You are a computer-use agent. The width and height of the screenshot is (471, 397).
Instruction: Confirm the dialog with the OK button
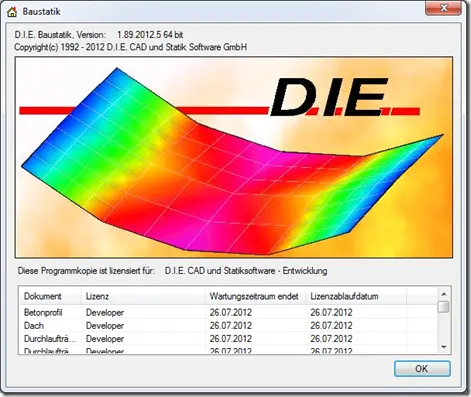[422, 369]
